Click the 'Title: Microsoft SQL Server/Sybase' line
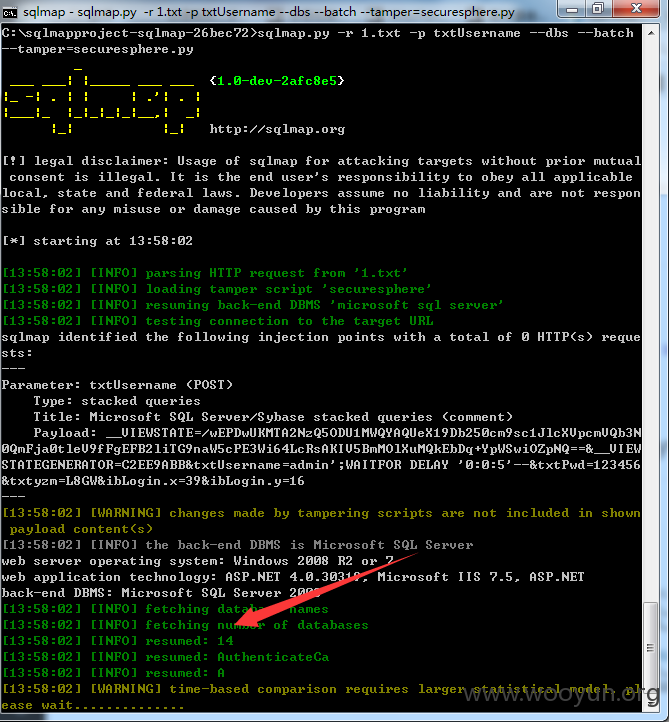Viewport: 669px width, 722px height. 273,417
